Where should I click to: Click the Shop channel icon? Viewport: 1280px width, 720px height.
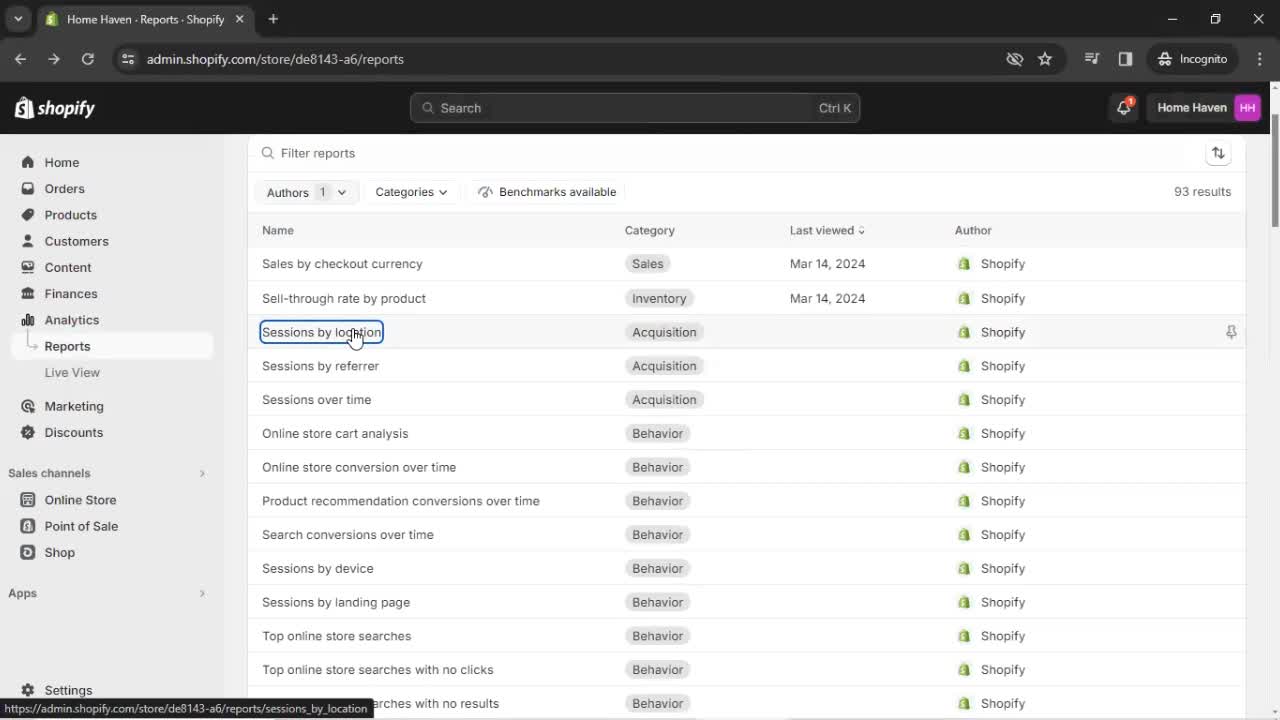28,552
